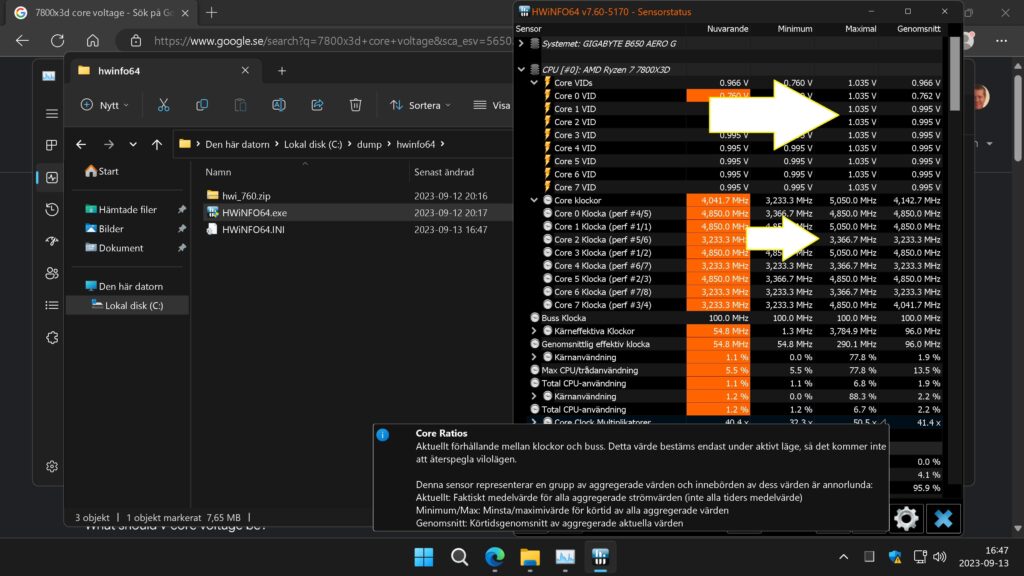Select the HWiNFO64.exe file
This screenshot has width=1024, height=576.
tap(254, 213)
